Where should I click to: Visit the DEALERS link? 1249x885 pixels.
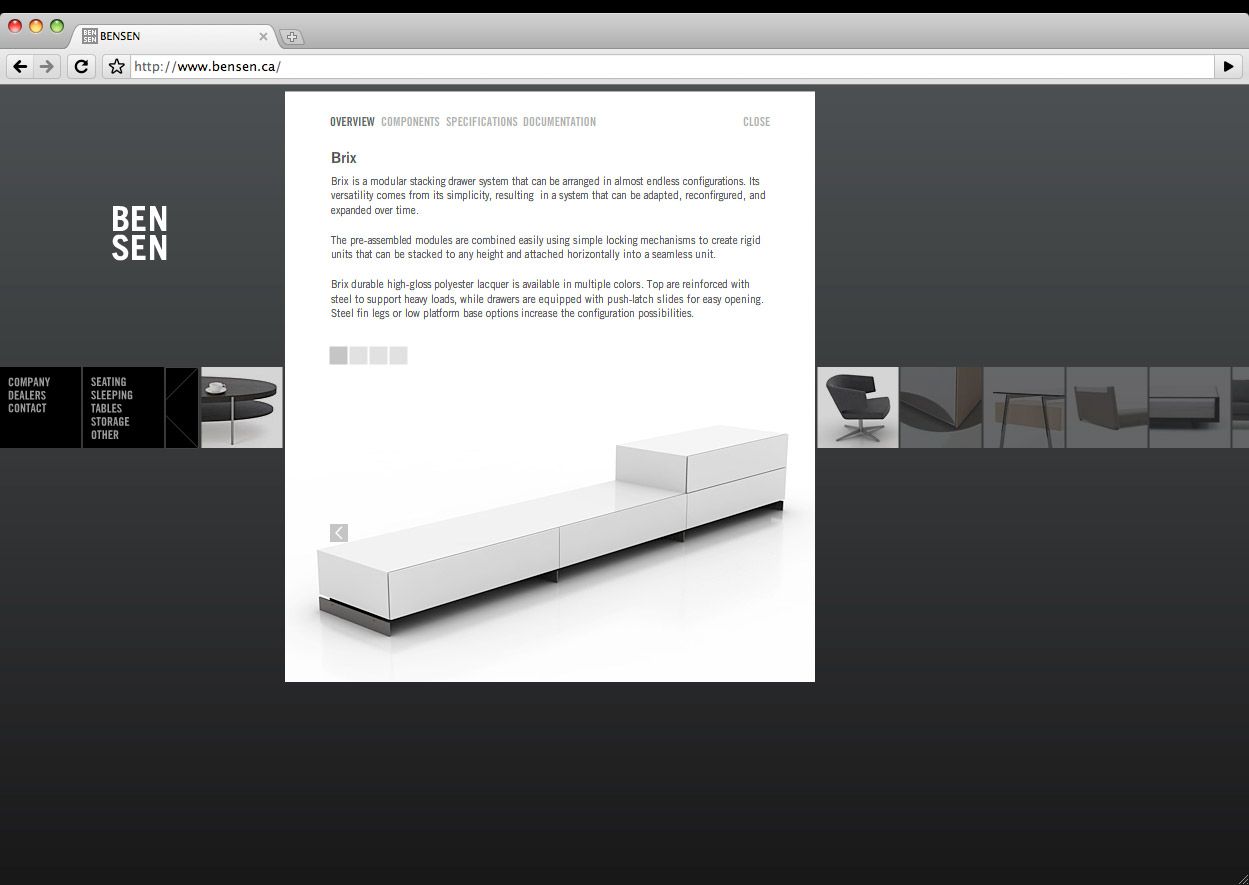click(25, 394)
